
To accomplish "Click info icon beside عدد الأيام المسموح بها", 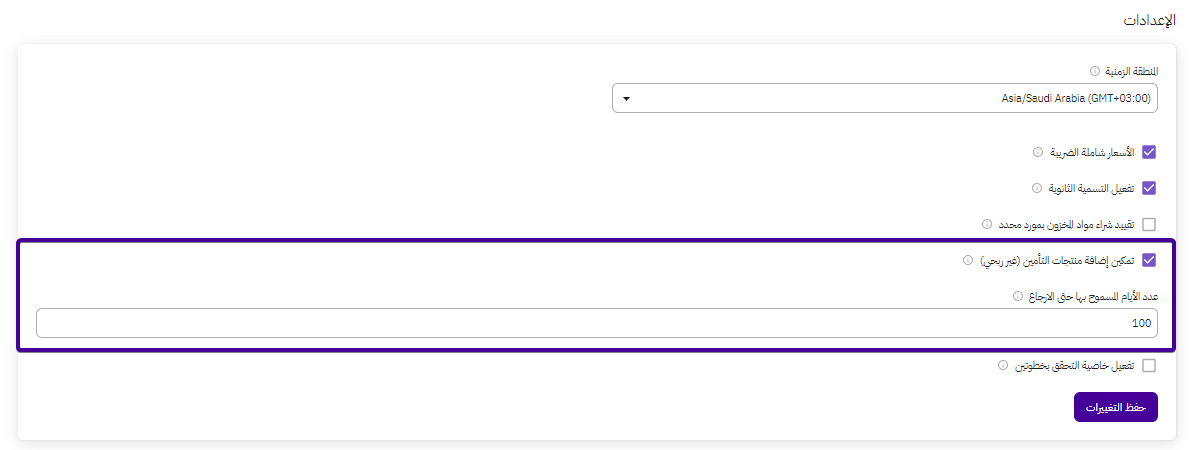I will pyautogui.click(x=1018, y=296).
